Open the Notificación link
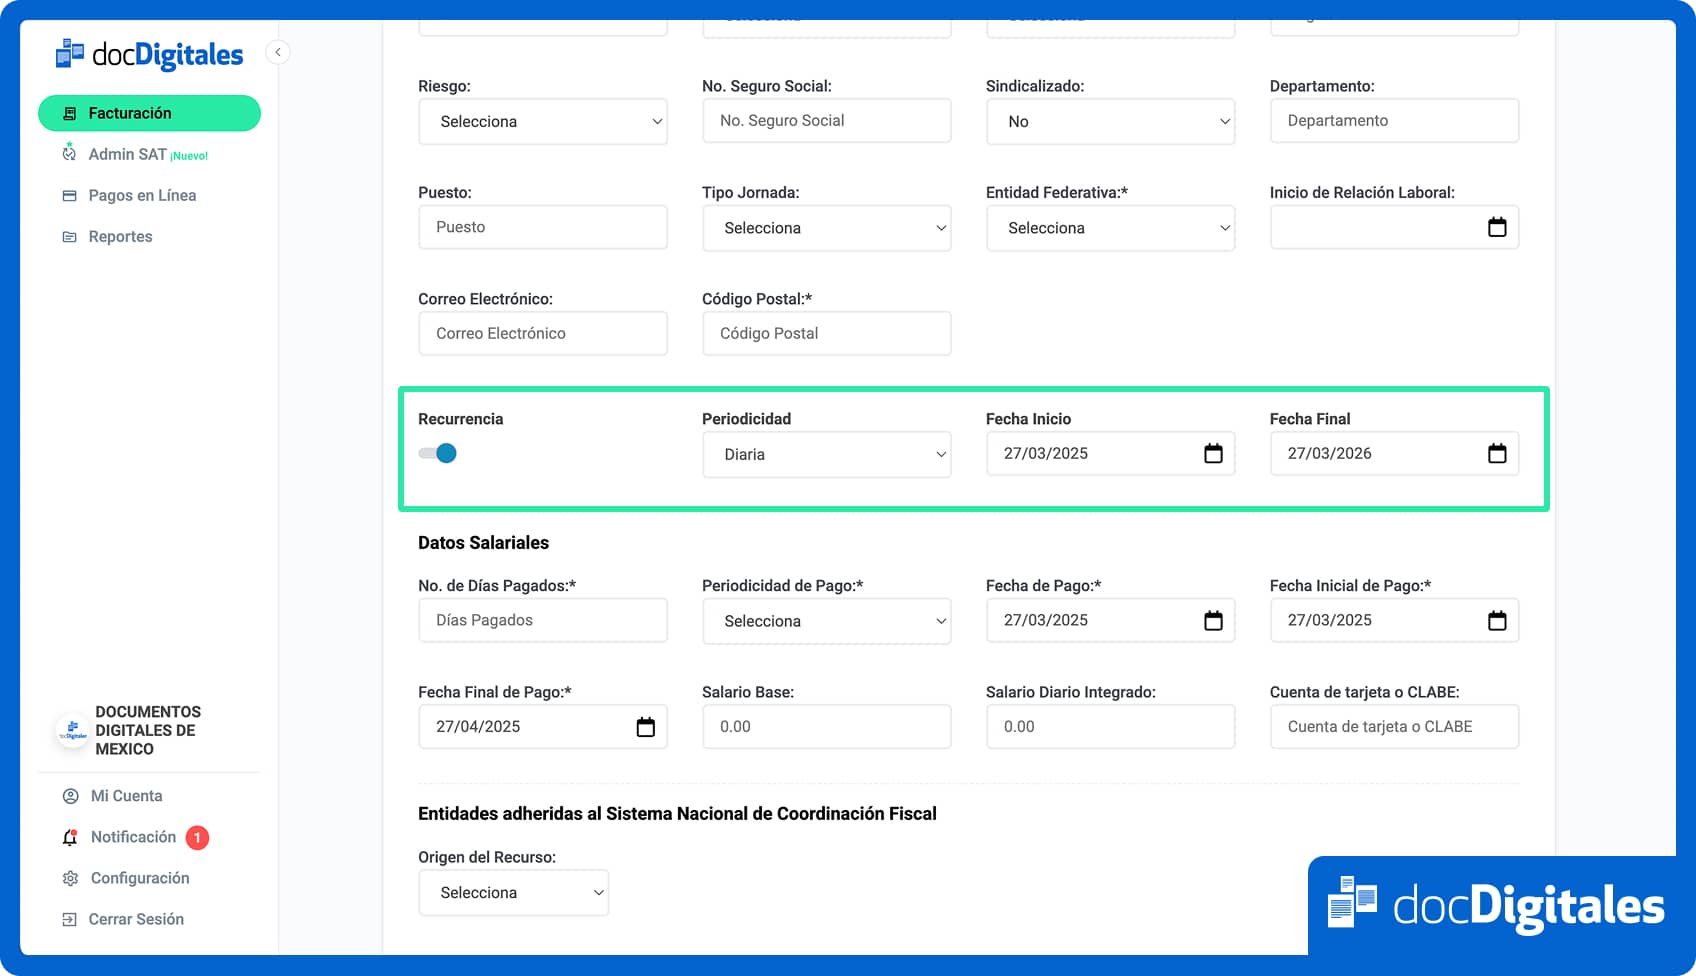This screenshot has width=1696, height=976. pyautogui.click(x=133, y=837)
